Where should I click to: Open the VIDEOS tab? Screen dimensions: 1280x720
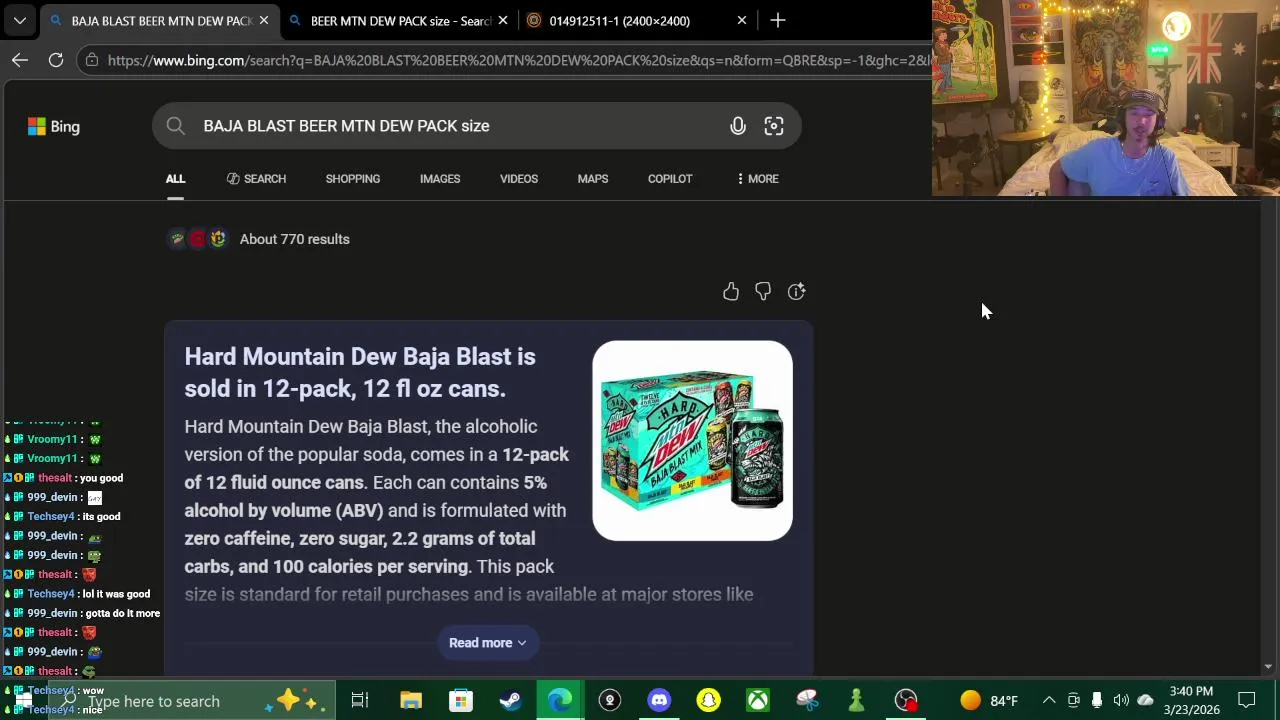click(x=519, y=179)
